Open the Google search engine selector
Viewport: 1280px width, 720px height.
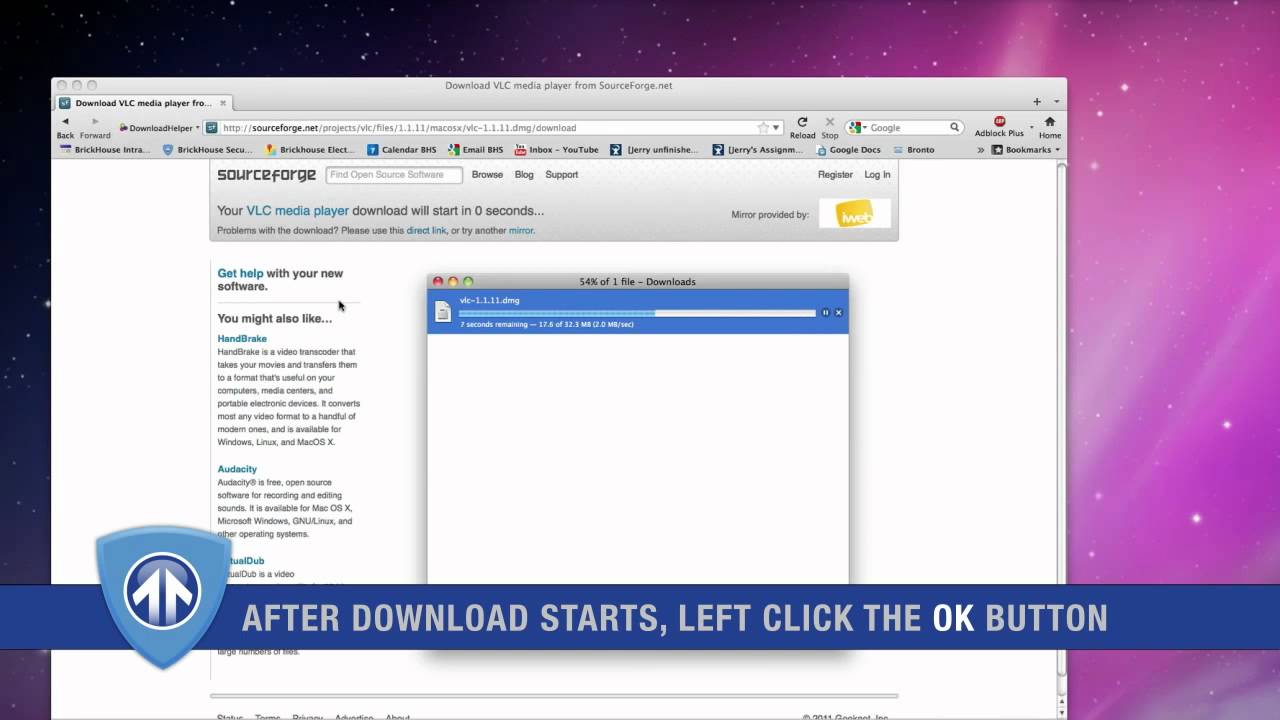pyautogui.click(x=856, y=128)
